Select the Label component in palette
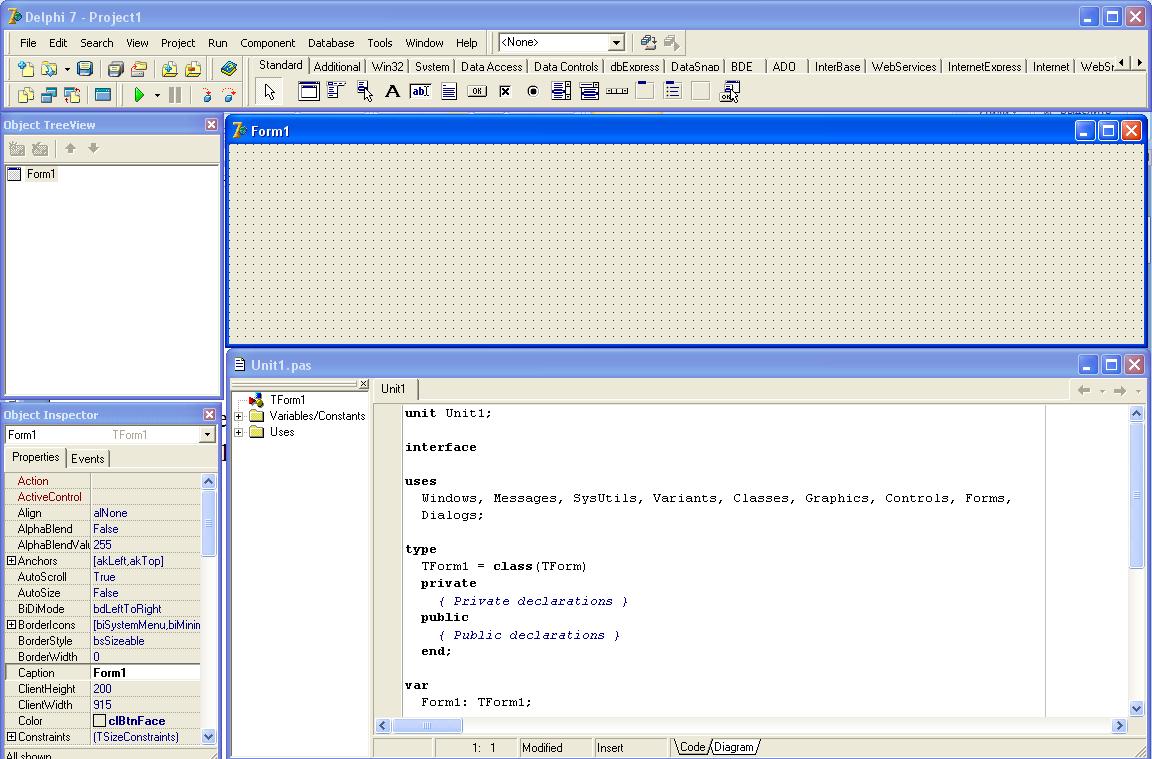1152x759 pixels. point(392,92)
